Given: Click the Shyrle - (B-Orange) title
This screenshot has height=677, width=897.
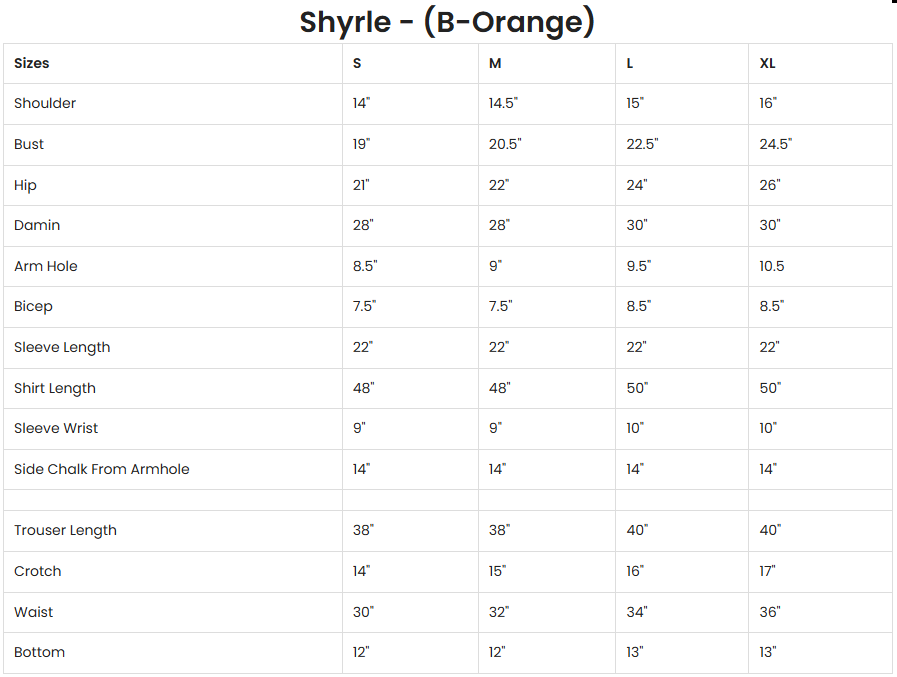Looking at the screenshot, I should click(x=447, y=22).
